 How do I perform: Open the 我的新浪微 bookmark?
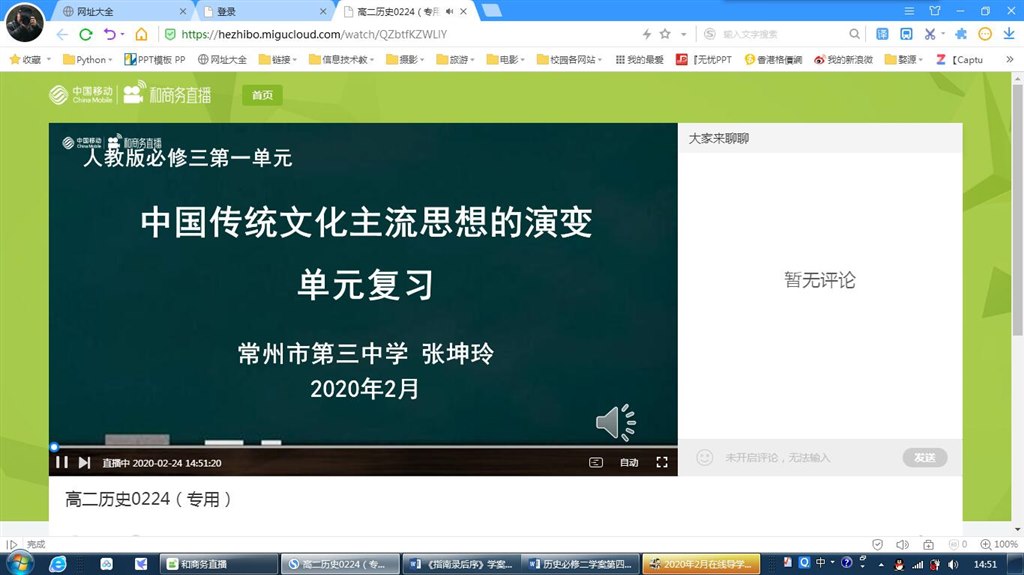point(843,59)
